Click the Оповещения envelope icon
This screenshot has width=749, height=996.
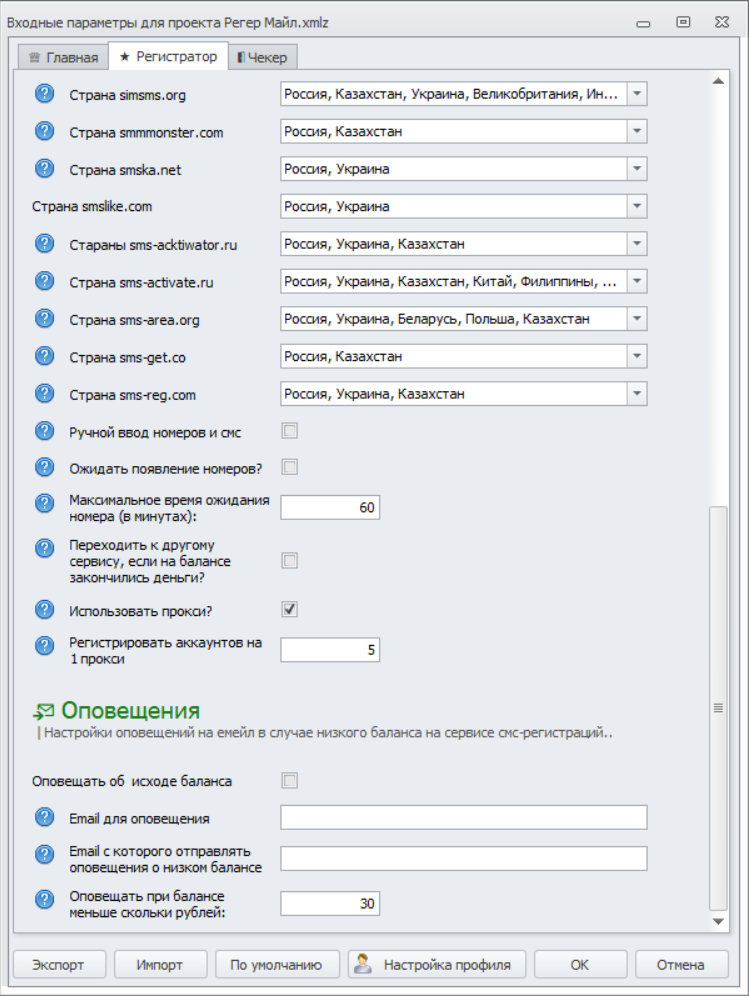click(x=43, y=711)
